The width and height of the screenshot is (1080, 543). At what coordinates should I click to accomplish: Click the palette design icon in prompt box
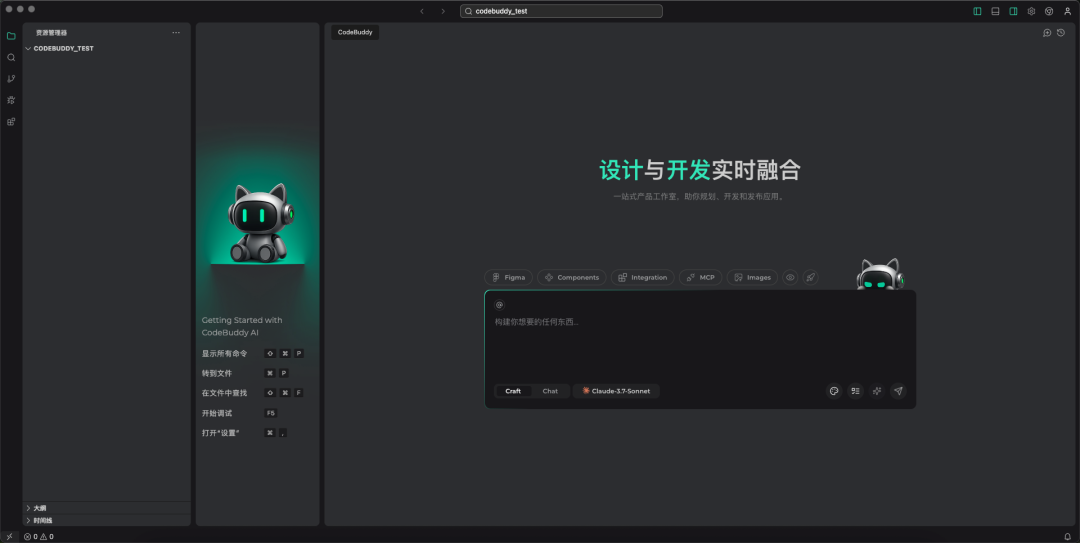(834, 391)
